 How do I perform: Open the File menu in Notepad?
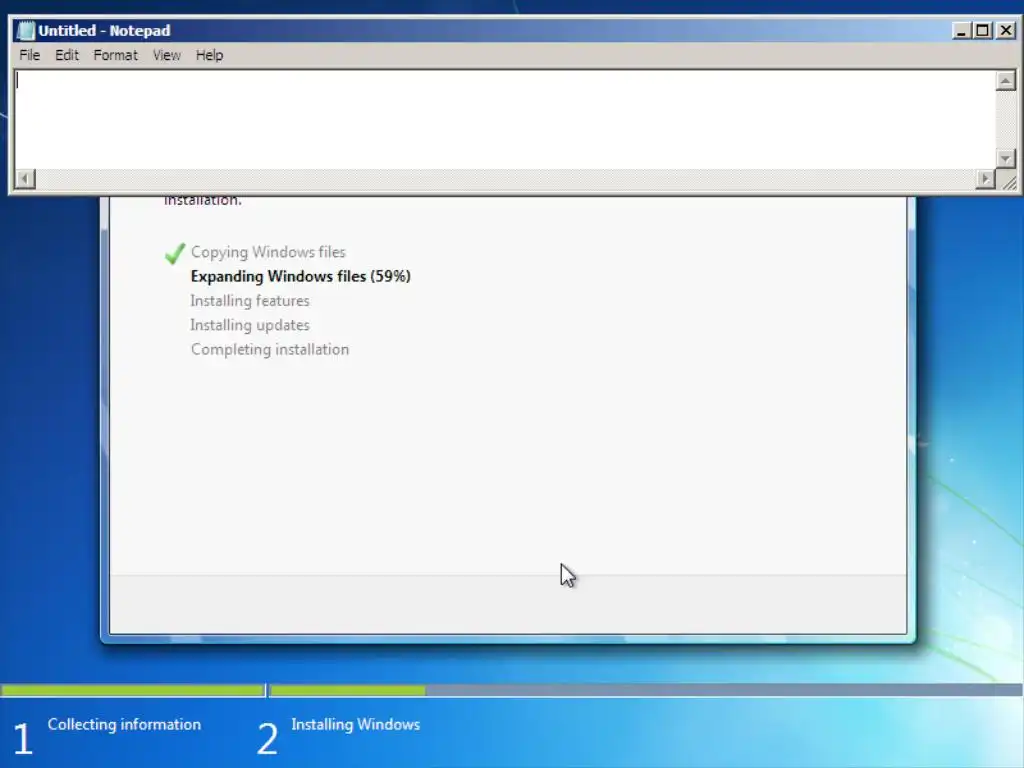point(29,56)
